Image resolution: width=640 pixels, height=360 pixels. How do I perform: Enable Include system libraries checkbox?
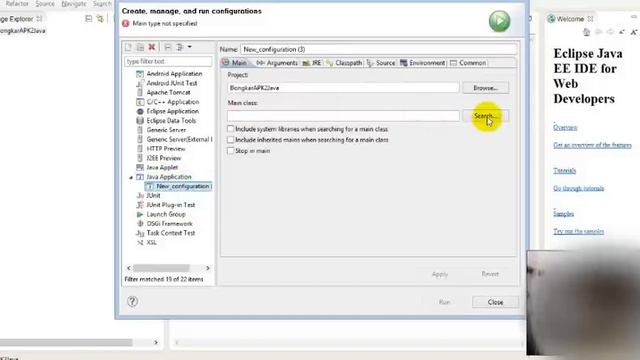[231, 129]
